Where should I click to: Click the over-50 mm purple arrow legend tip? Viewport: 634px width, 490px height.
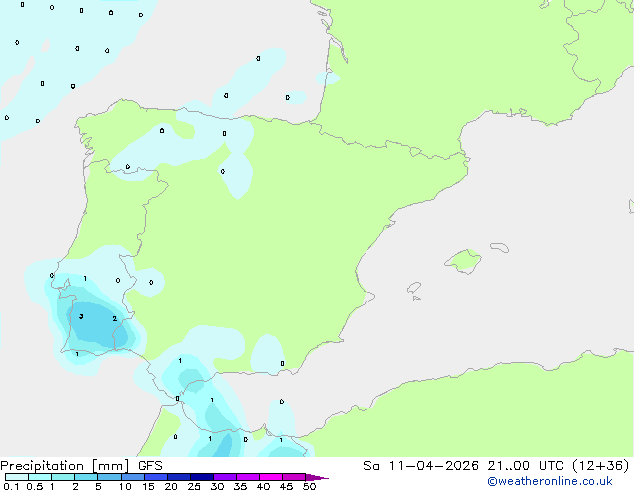click(317, 477)
